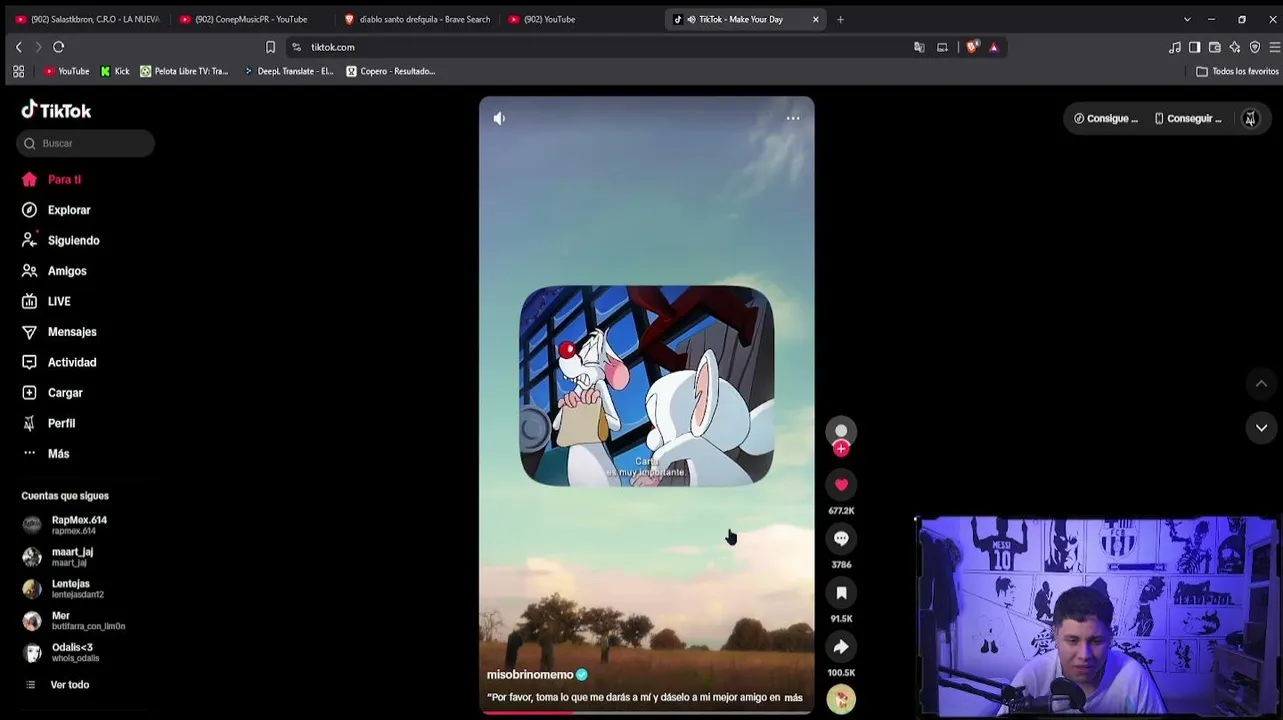This screenshot has height=720, width=1283.
Task: Open the apps grid in bookmarks bar
Action: click(18, 71)
